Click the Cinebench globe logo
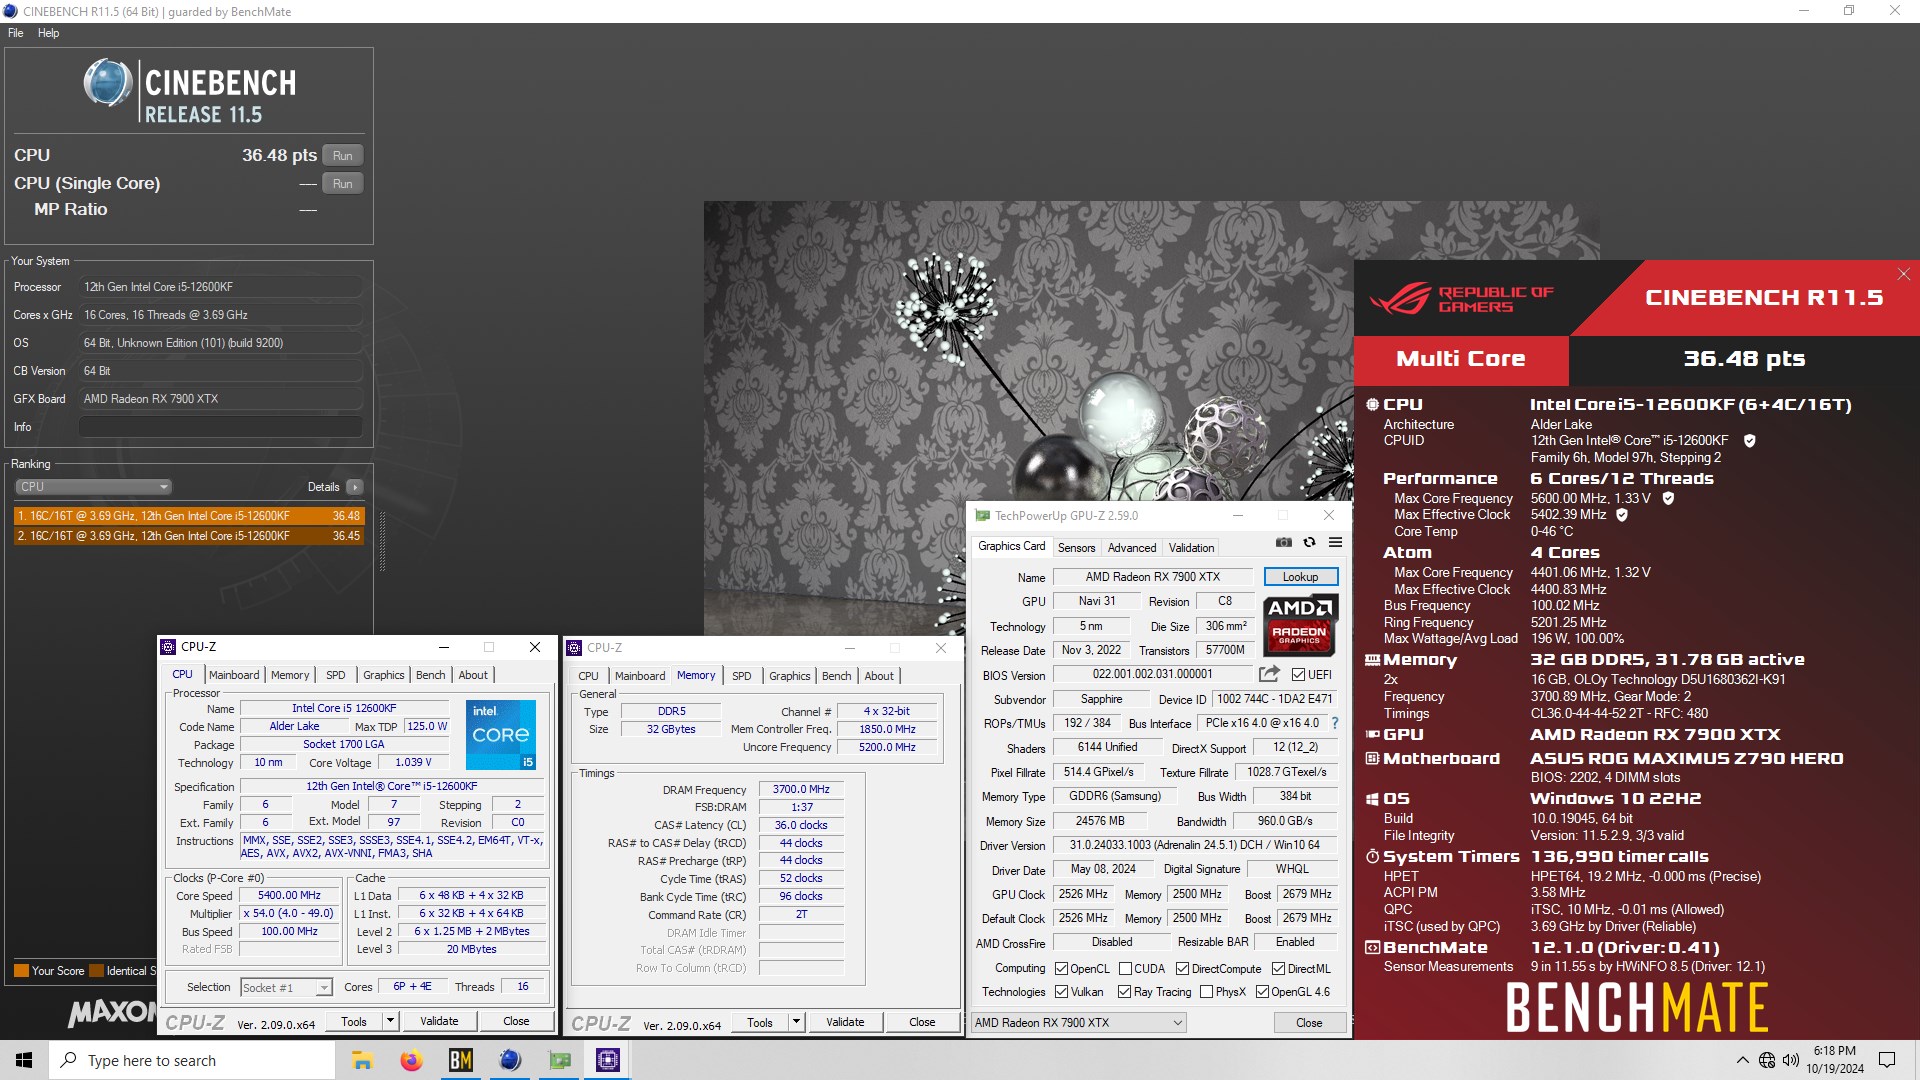This screenshot has width=1920, height=1080. tap(108, 83)
